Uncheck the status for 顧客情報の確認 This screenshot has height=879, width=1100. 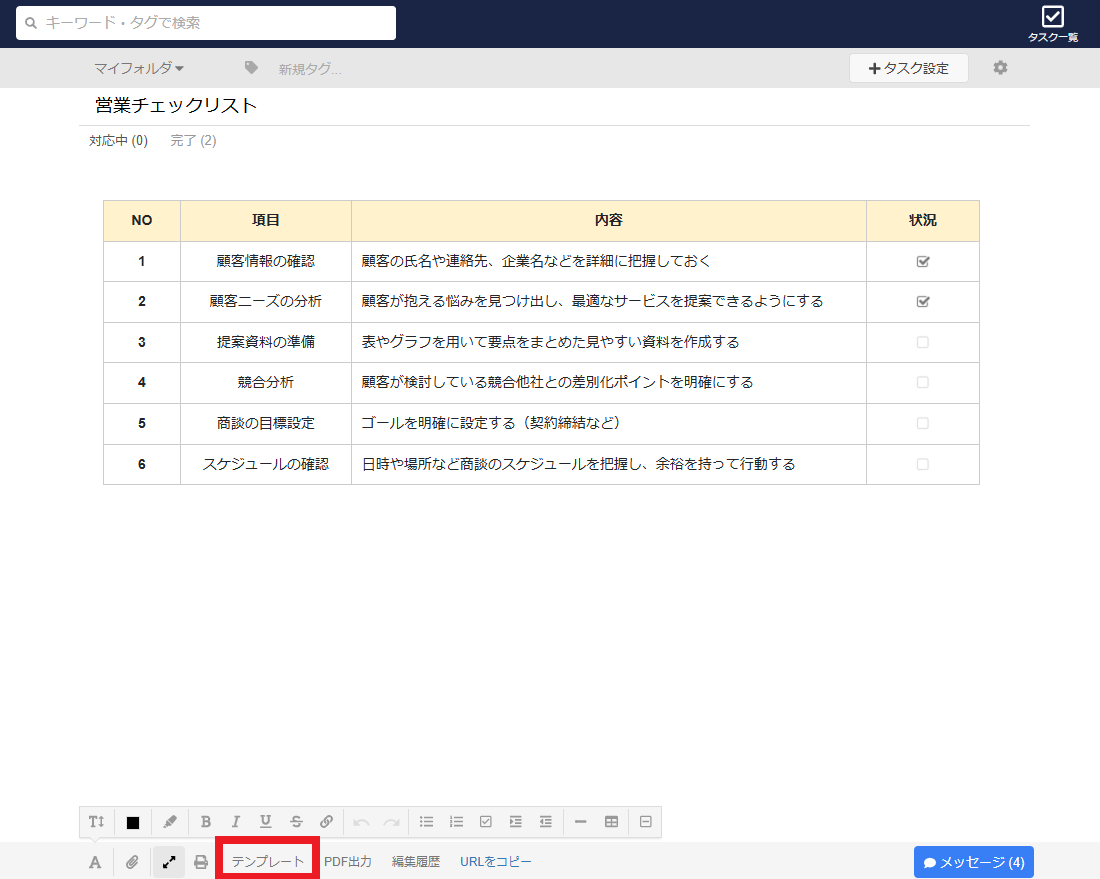922,261
